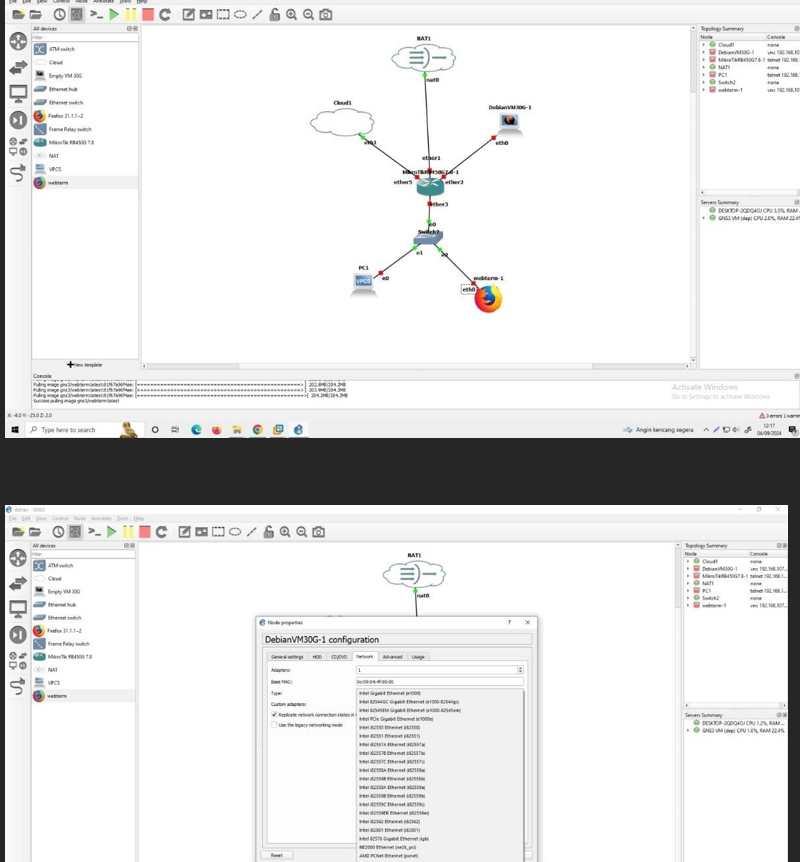Click help question mark in Node properties
Viewport: 800px width, 862px height.
[509, 622]
